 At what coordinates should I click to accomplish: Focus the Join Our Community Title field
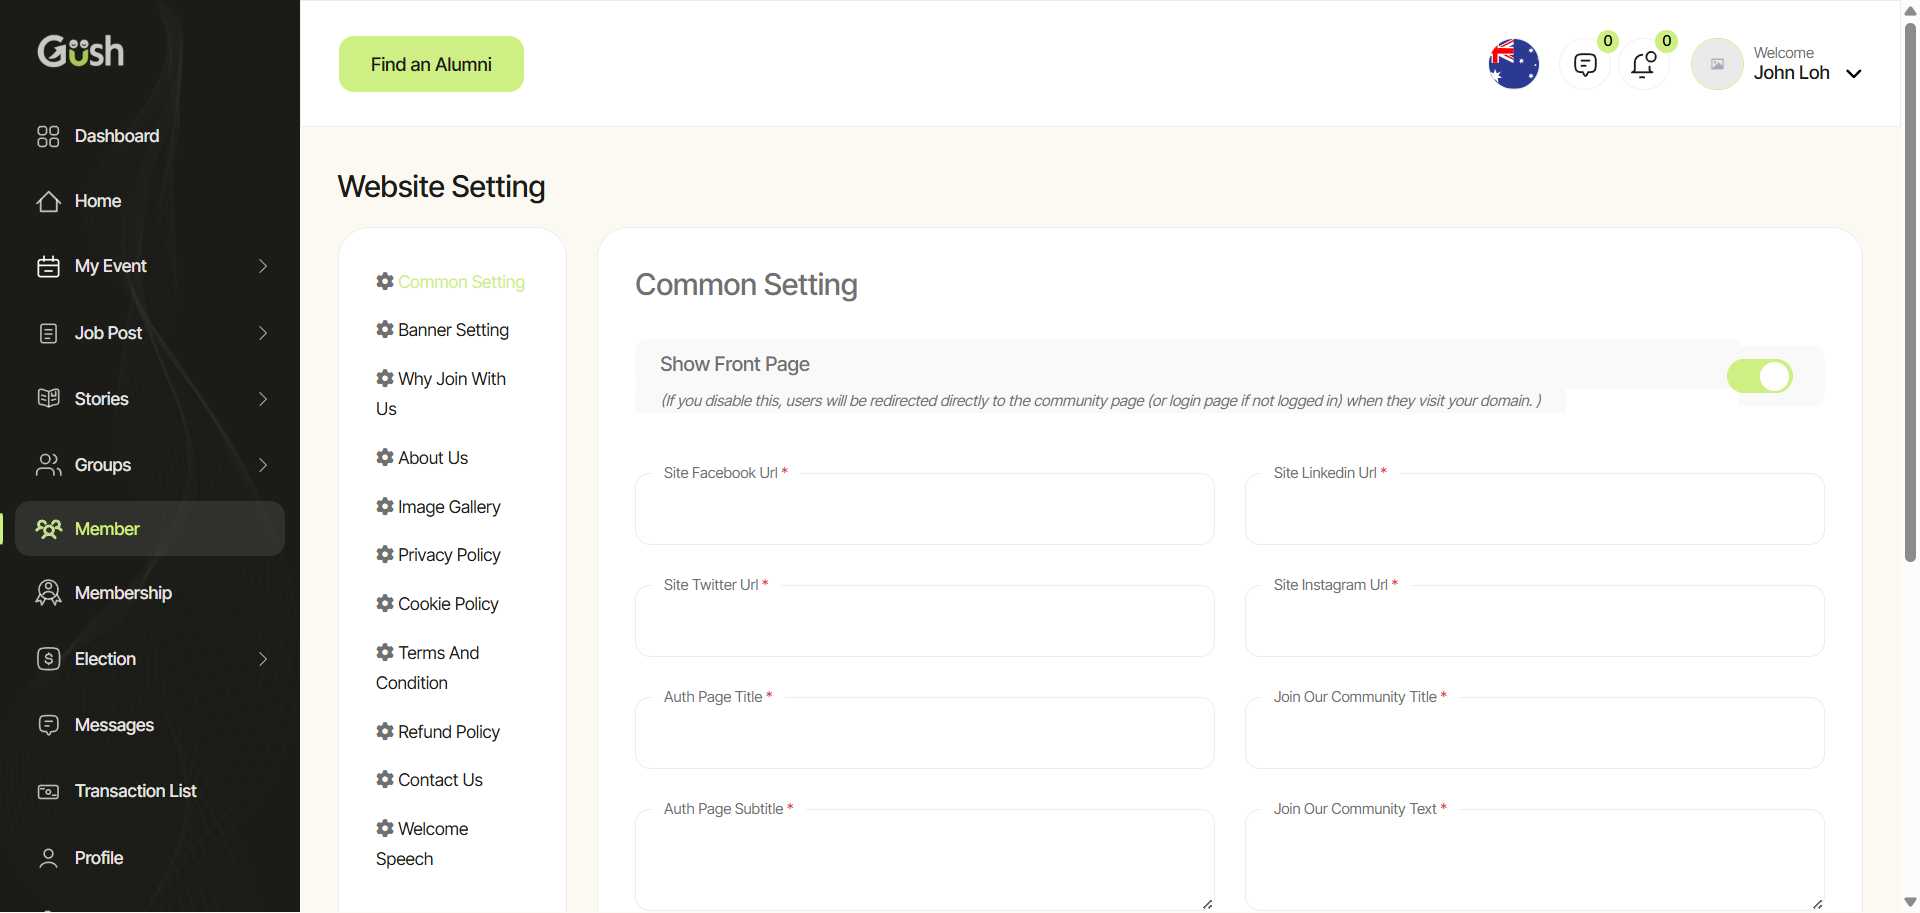1534,733
